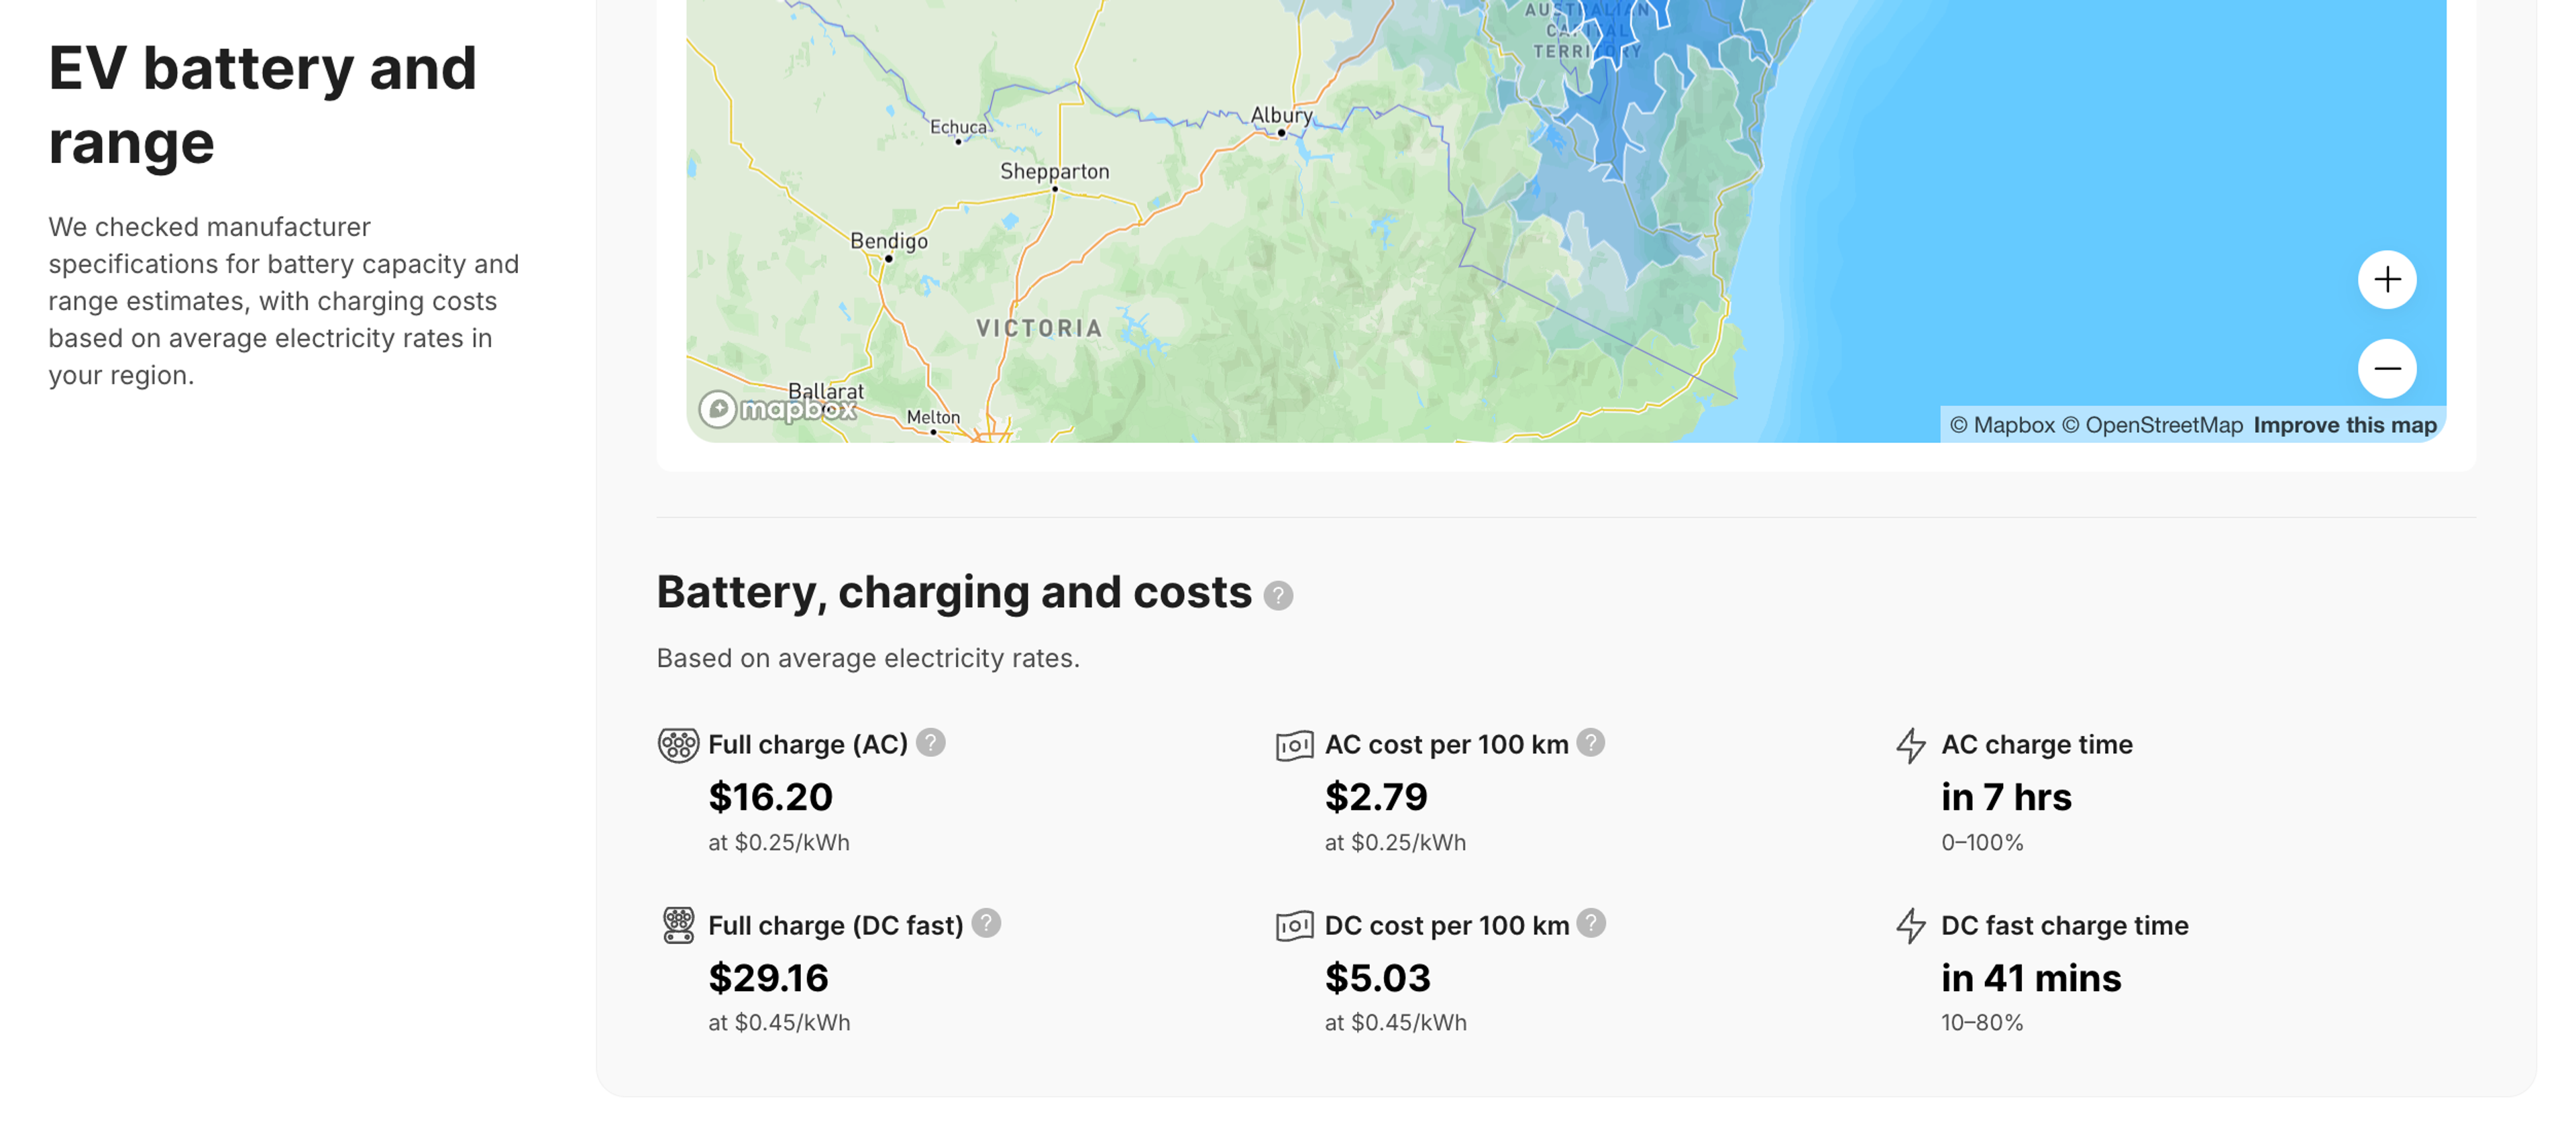Click the lightning bolt icon for DC fast charge time
The image size is (2576, 1136).
pyautogui.click(x=1910, y=927)
